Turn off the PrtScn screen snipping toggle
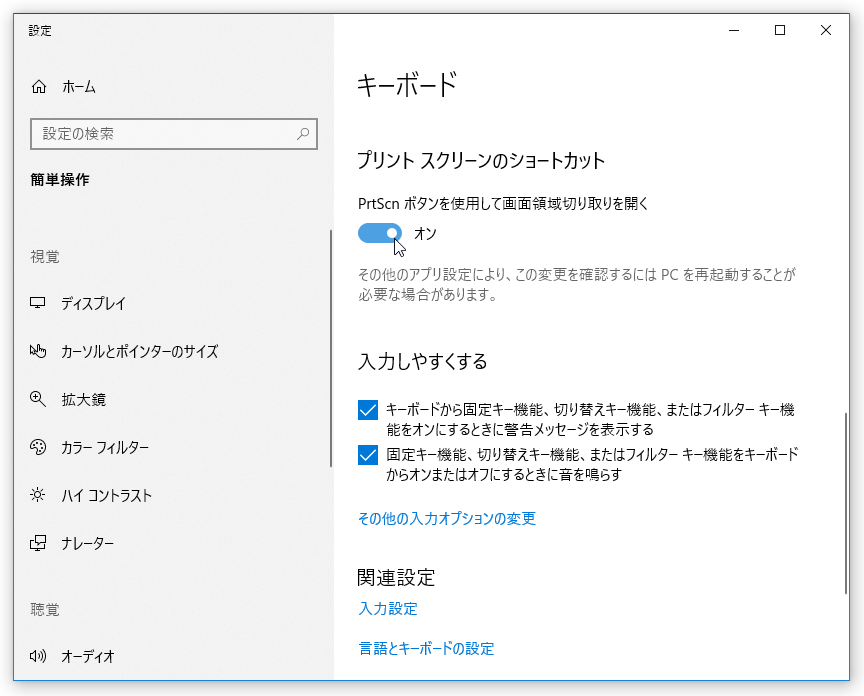This screenshot has width=864, height=696. 380,233
